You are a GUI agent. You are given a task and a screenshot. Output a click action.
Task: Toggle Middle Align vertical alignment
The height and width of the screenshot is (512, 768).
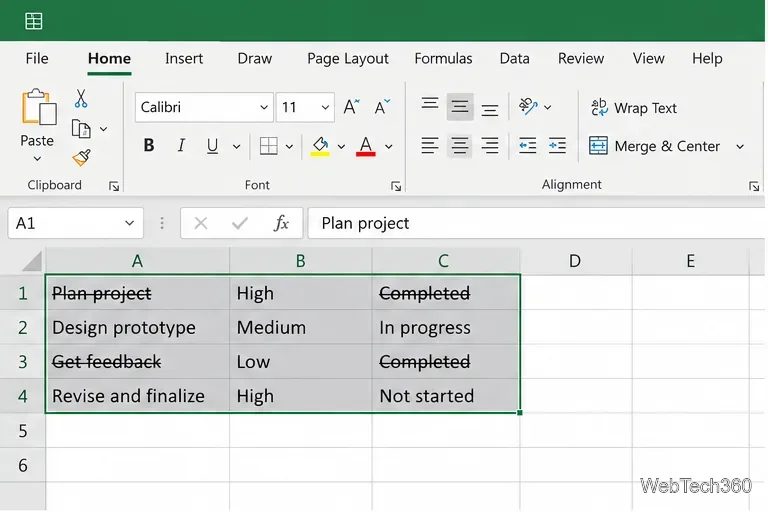(x=460, y=106)
